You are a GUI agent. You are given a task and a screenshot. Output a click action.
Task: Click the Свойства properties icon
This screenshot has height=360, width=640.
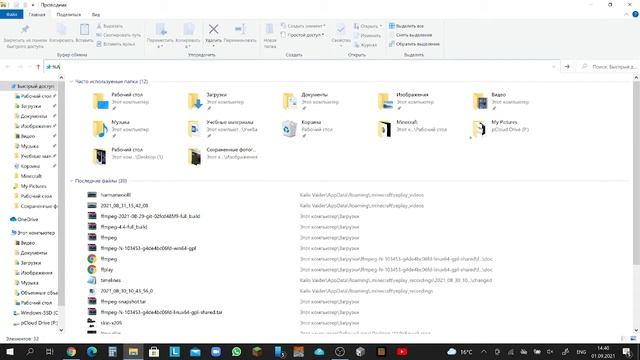[x=340, y=29]
